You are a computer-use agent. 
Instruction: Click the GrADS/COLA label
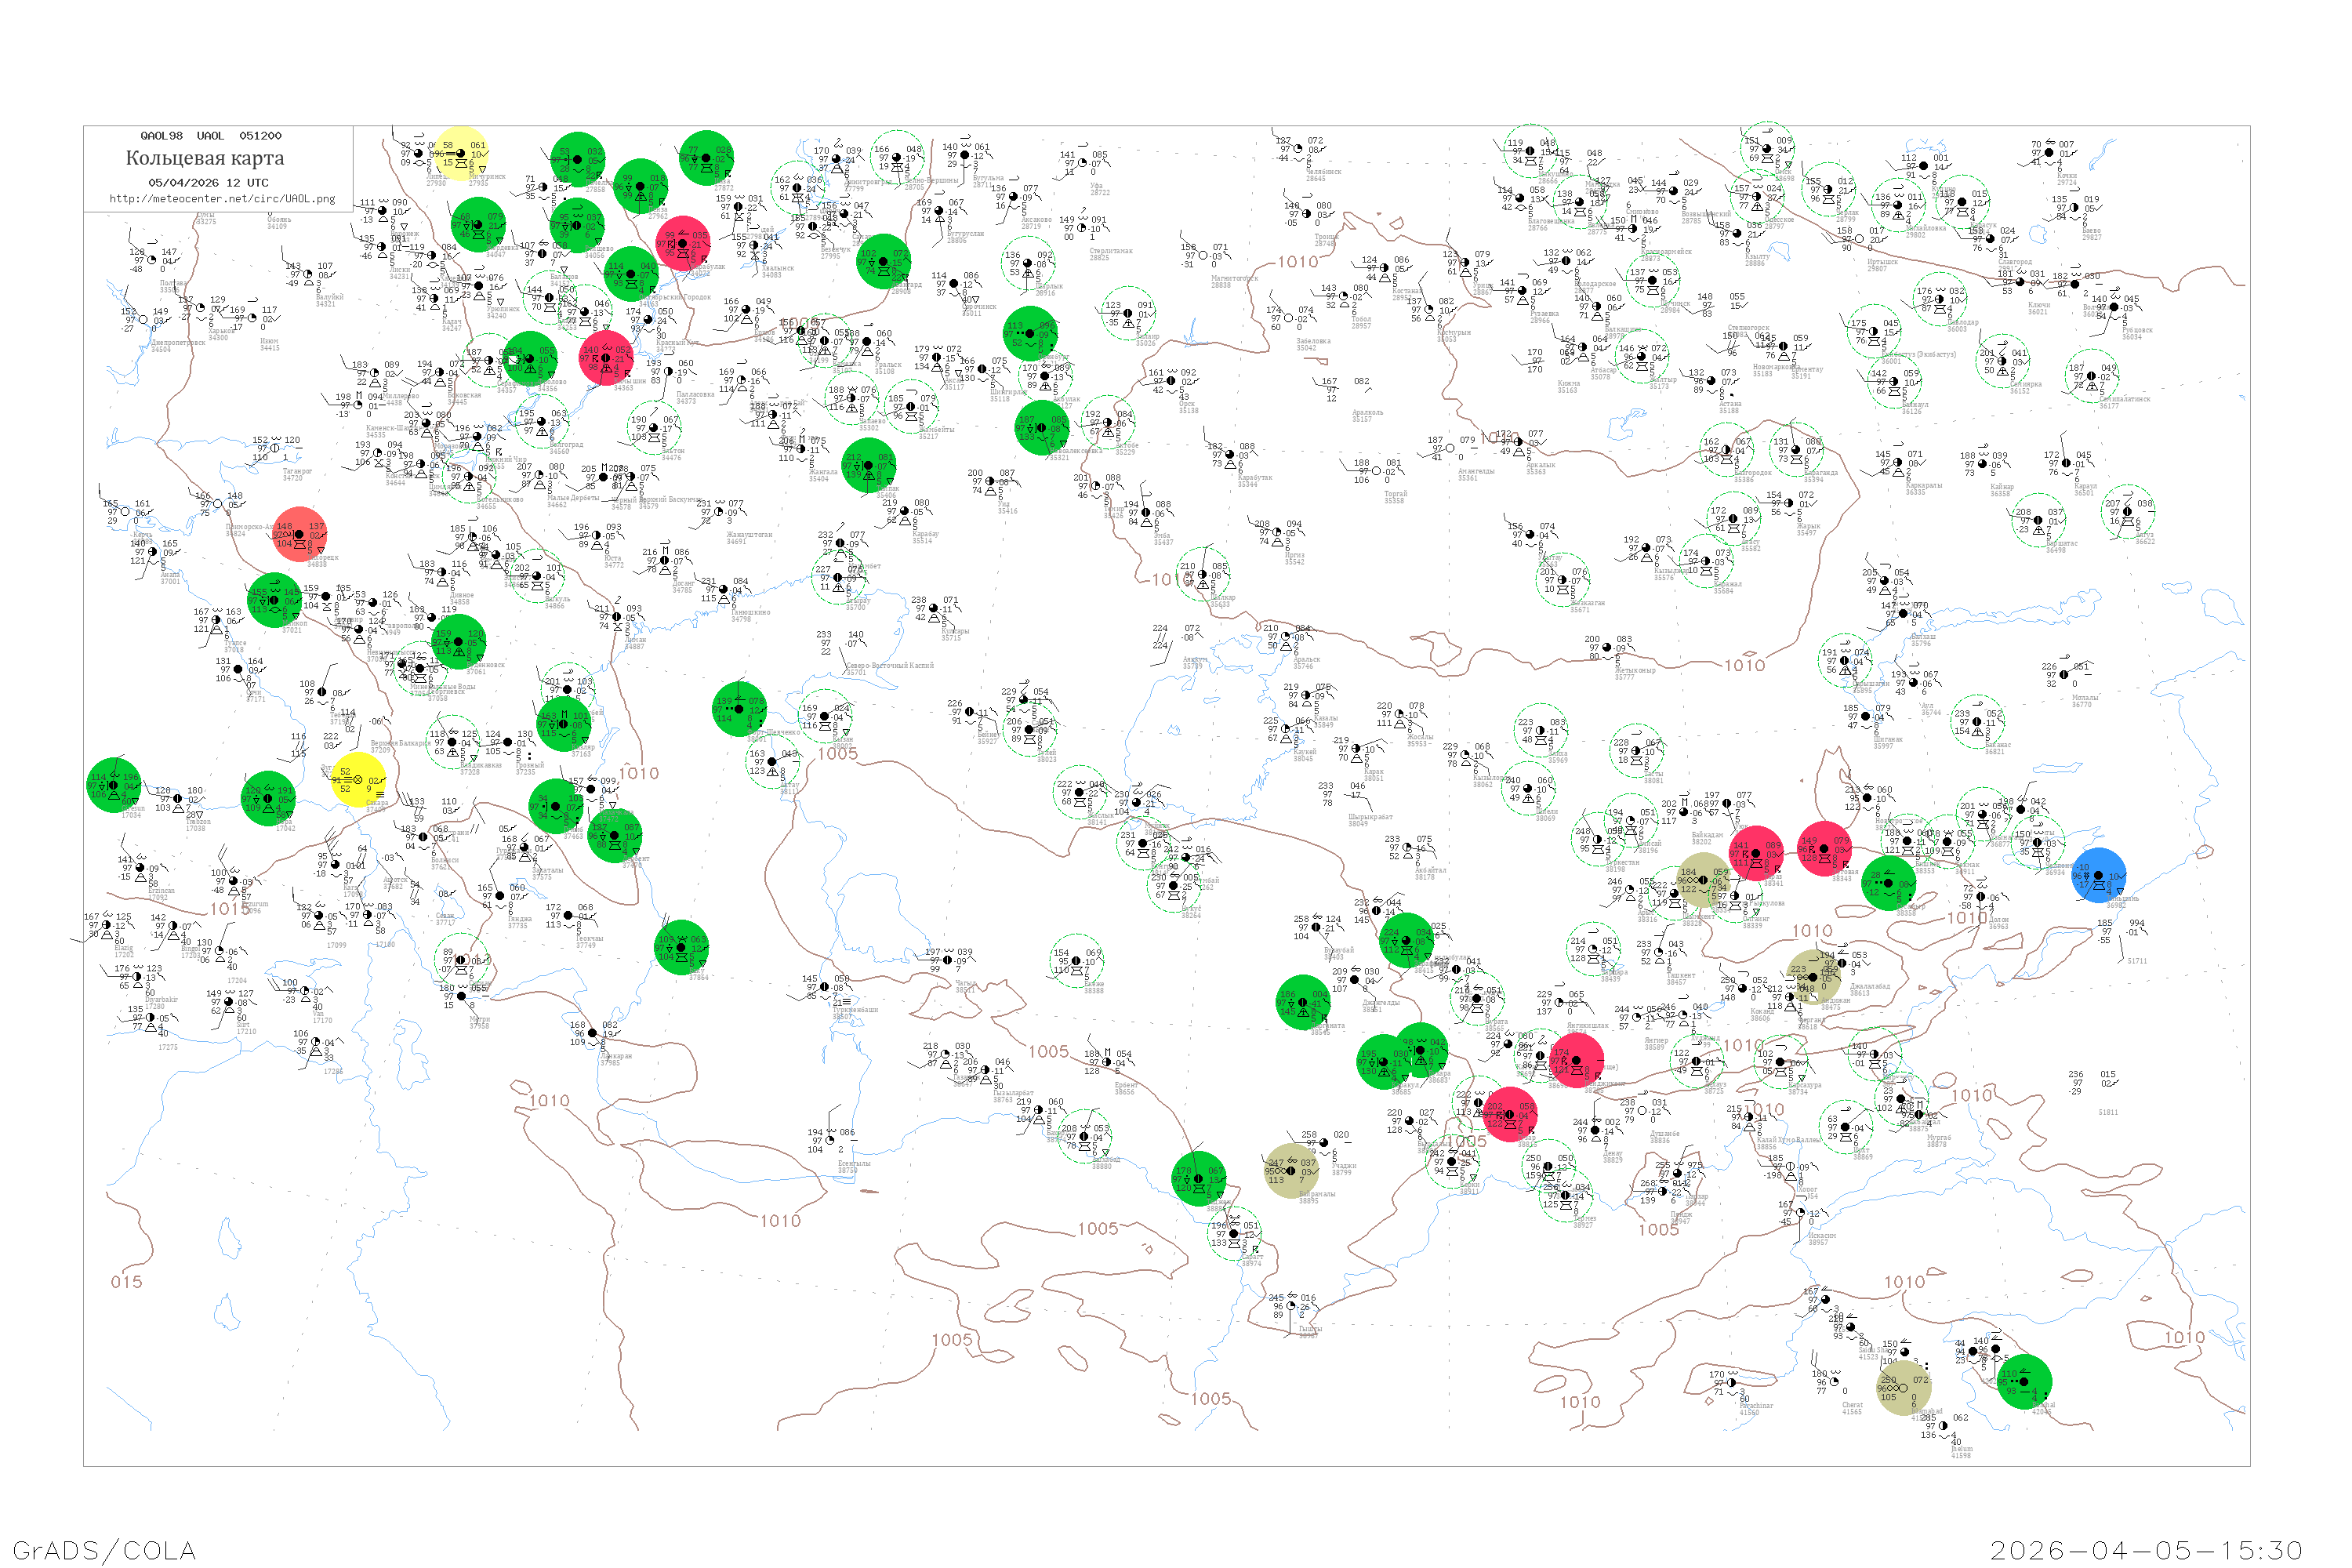point(104,1550)
